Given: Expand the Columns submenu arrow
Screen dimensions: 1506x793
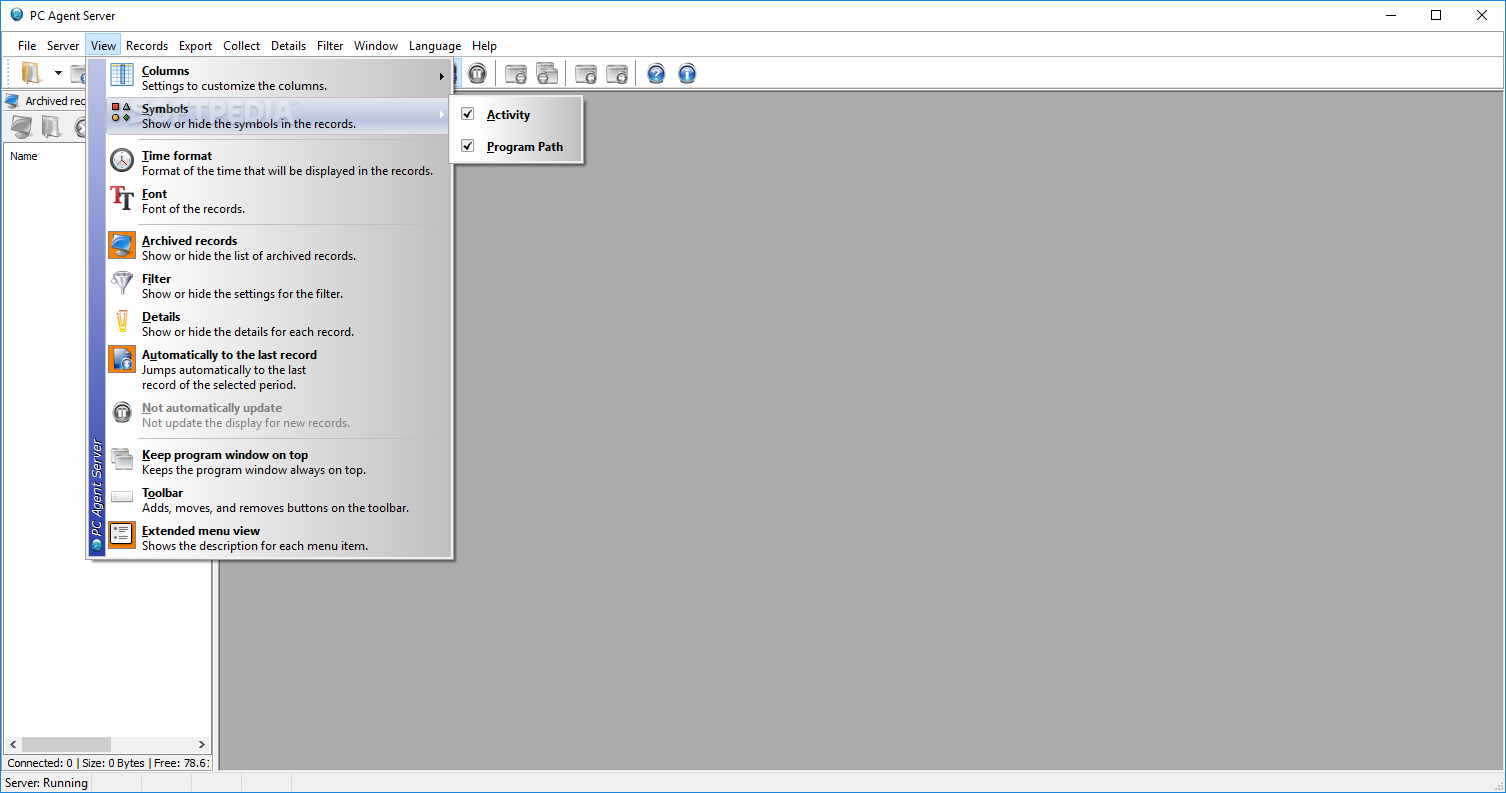Looking at the screenshot, I should 441,77.
